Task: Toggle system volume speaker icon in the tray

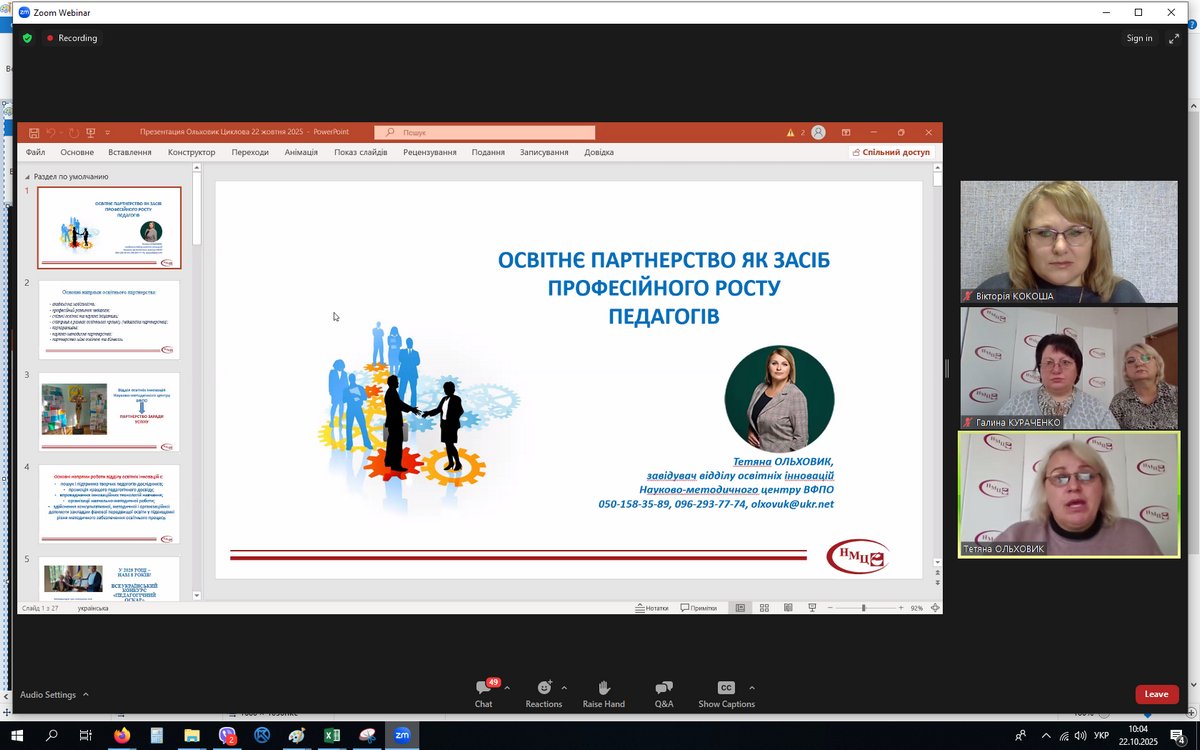Action: 1080,736
